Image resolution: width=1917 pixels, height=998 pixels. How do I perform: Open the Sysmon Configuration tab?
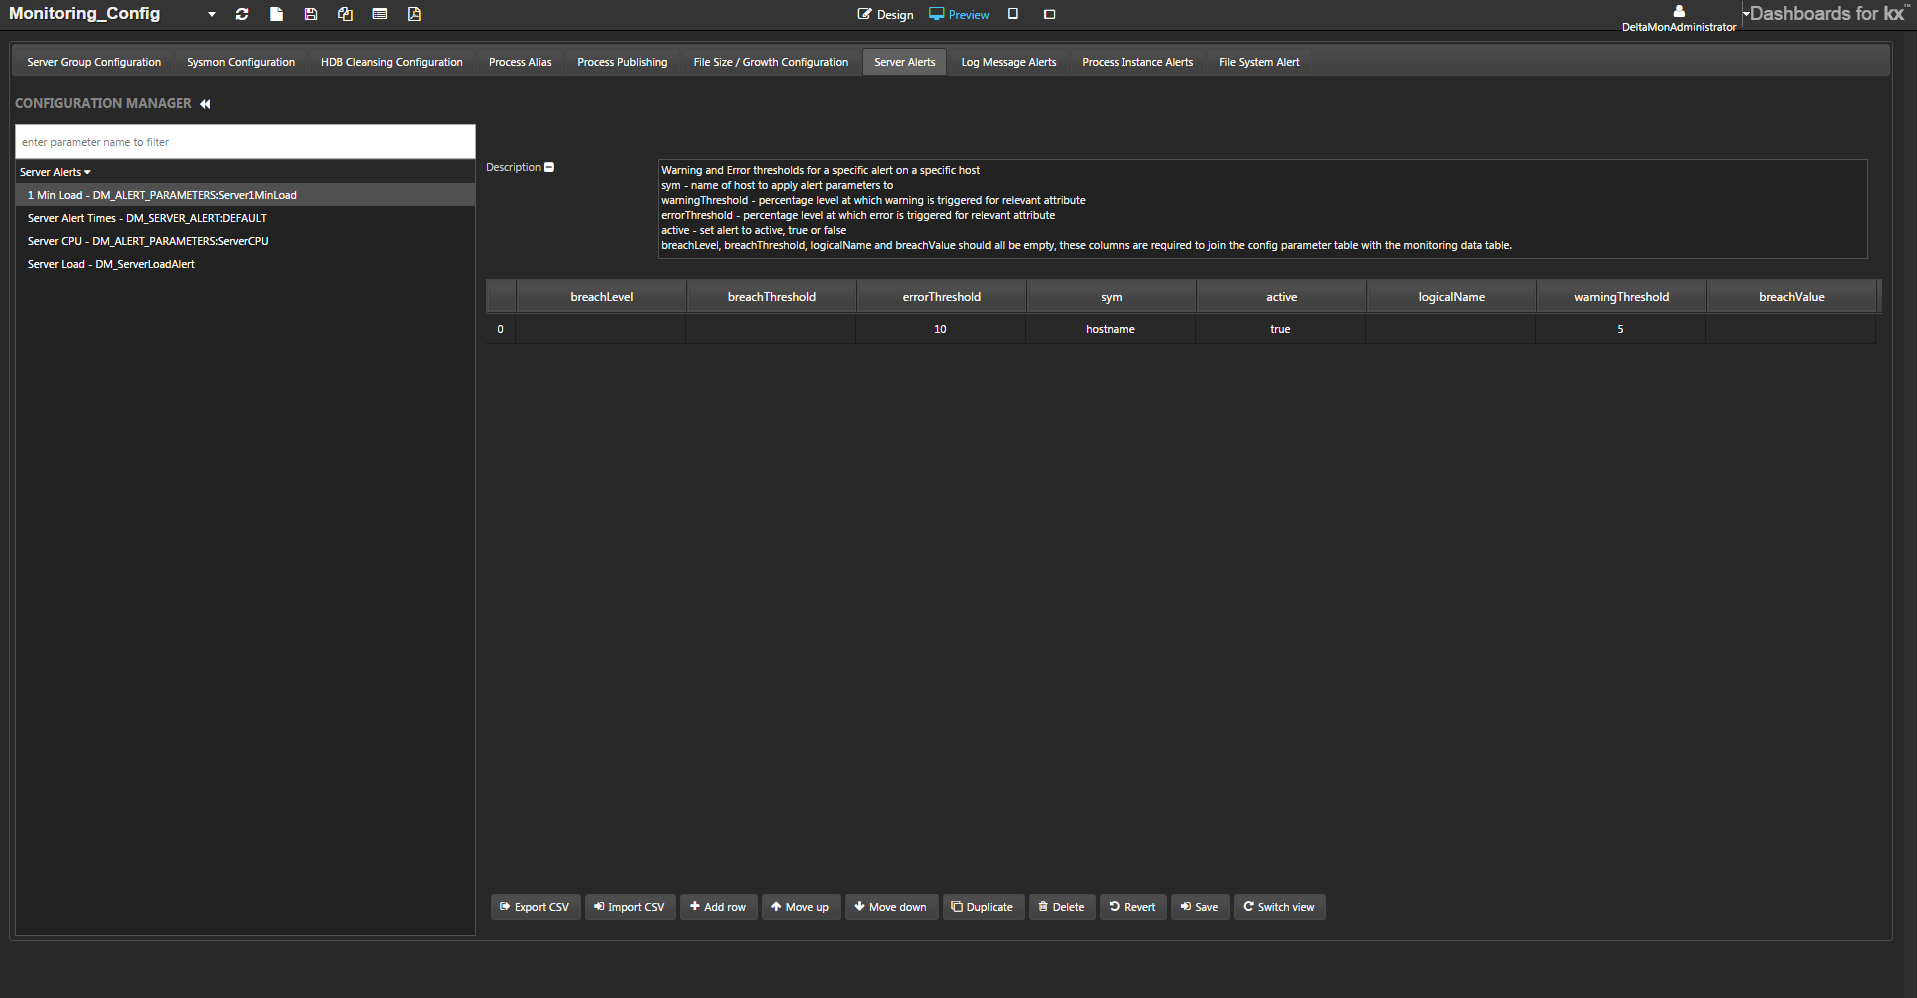(x=241, y=62)
